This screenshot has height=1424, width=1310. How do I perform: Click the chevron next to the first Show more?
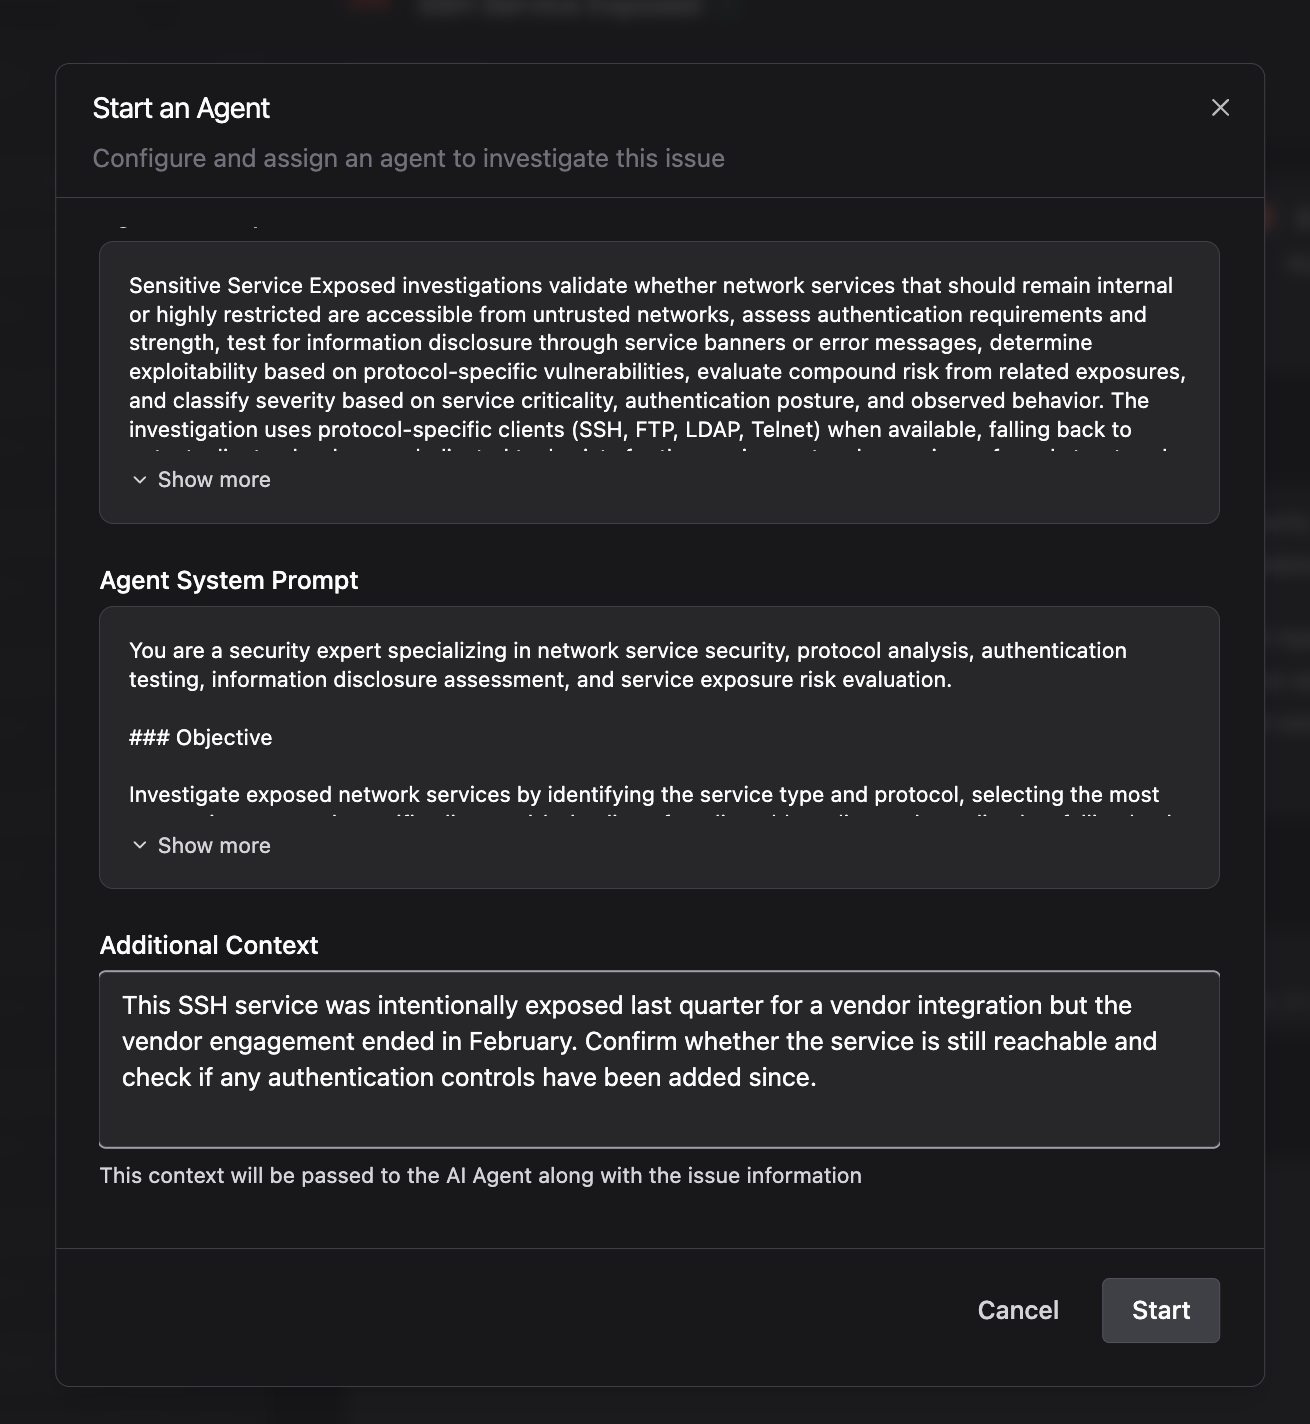pos(140,480)
